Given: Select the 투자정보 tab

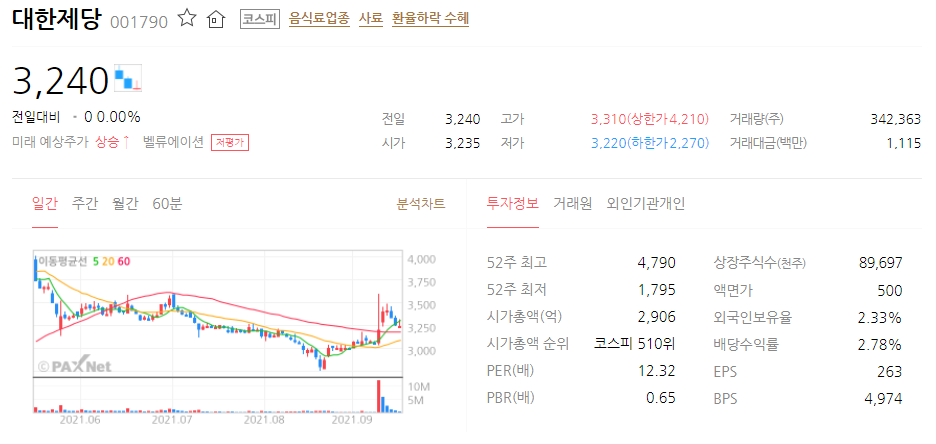Looking at the screenshot, I should pyautogui.click(x=513, y=204).
